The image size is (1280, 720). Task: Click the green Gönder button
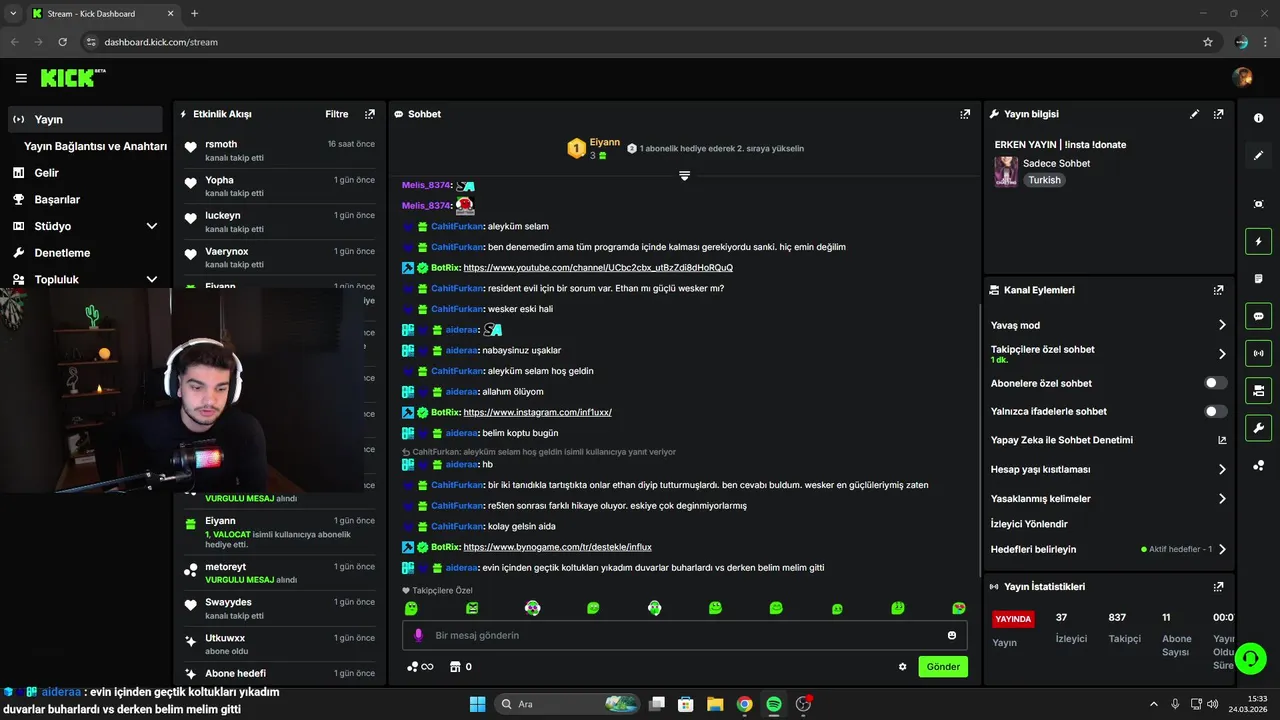pos(943,667)
